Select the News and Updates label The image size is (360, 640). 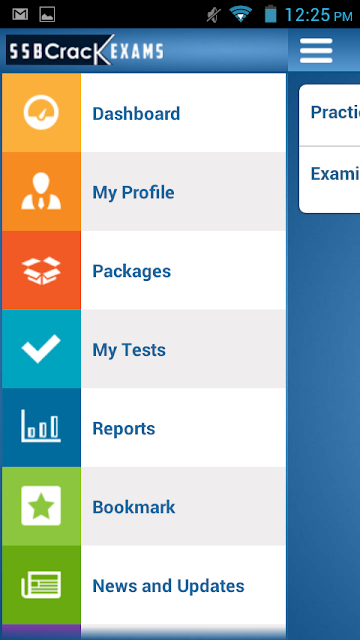click(169, 586)
